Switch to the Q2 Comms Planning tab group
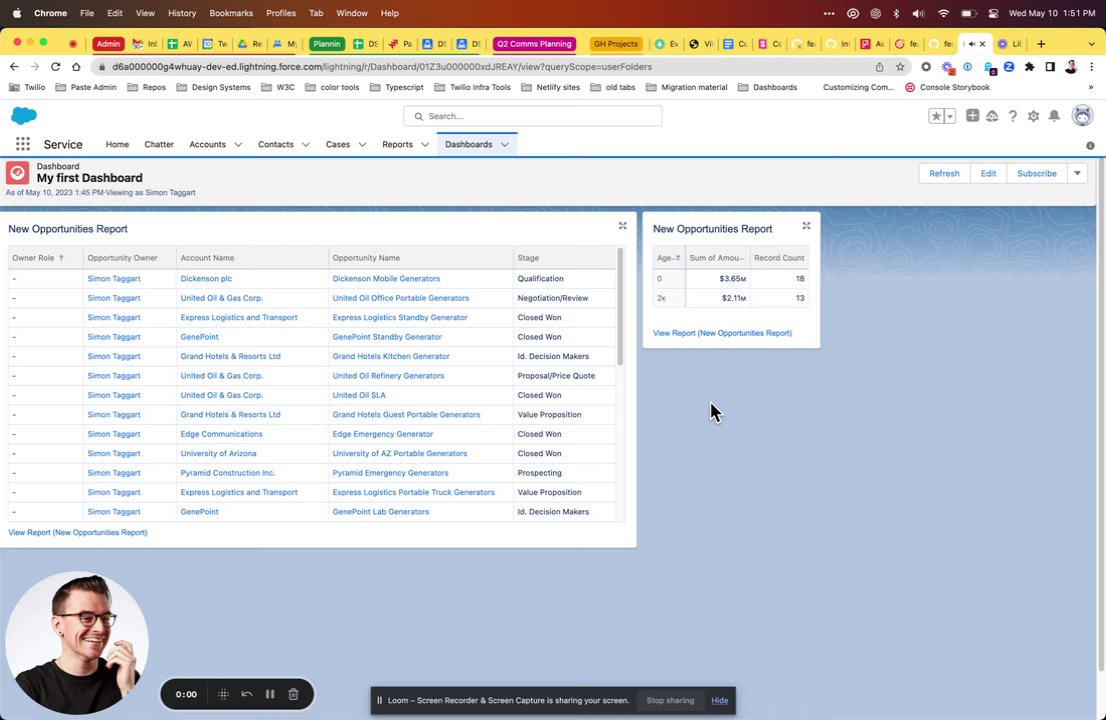This screenshot has height=720, width=1106. (x=534, y=44)
